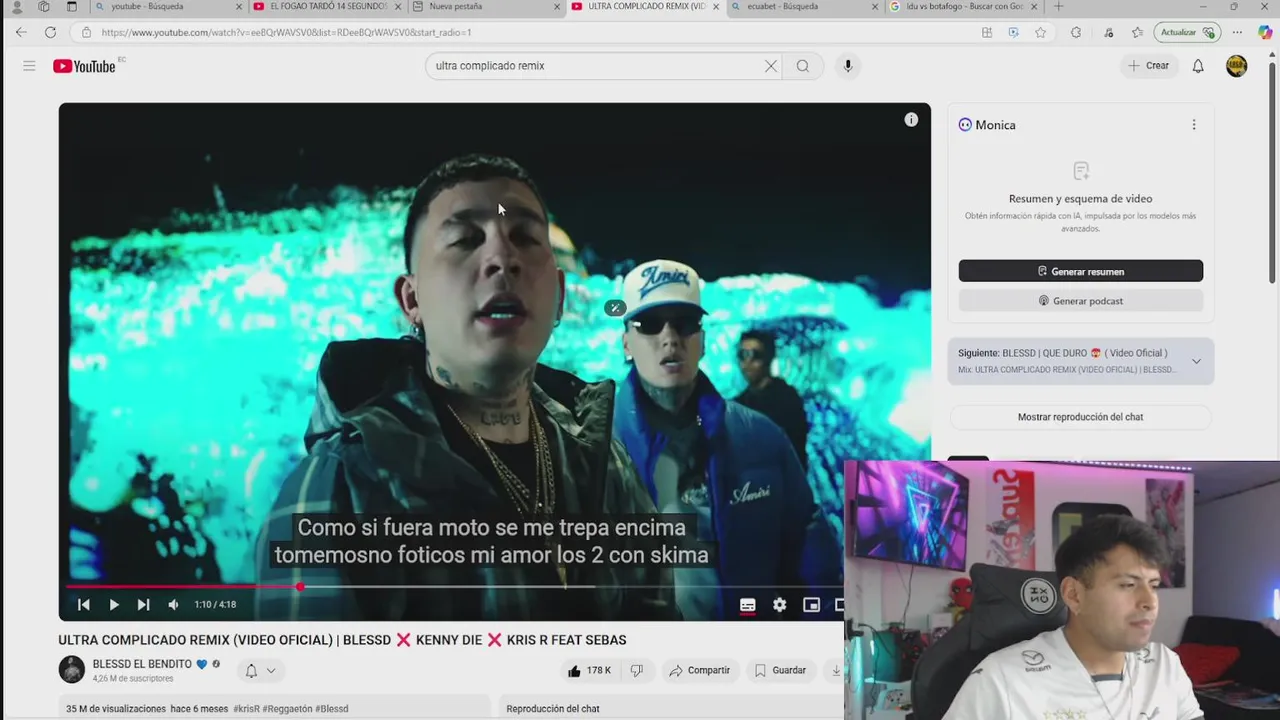Reload the page with refresh icon

(50, 32)
